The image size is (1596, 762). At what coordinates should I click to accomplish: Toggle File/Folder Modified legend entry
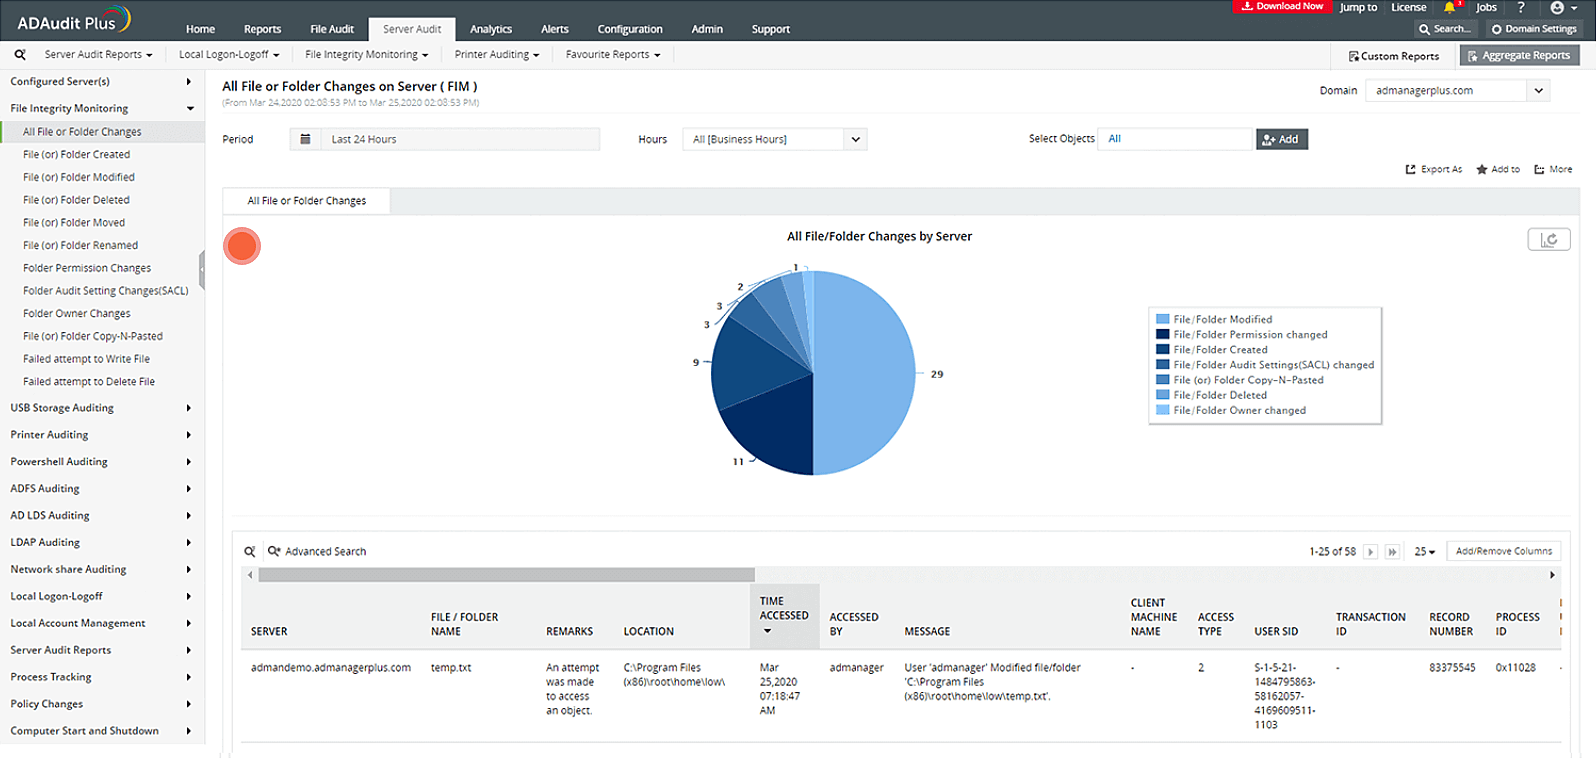pos(1222,320)
